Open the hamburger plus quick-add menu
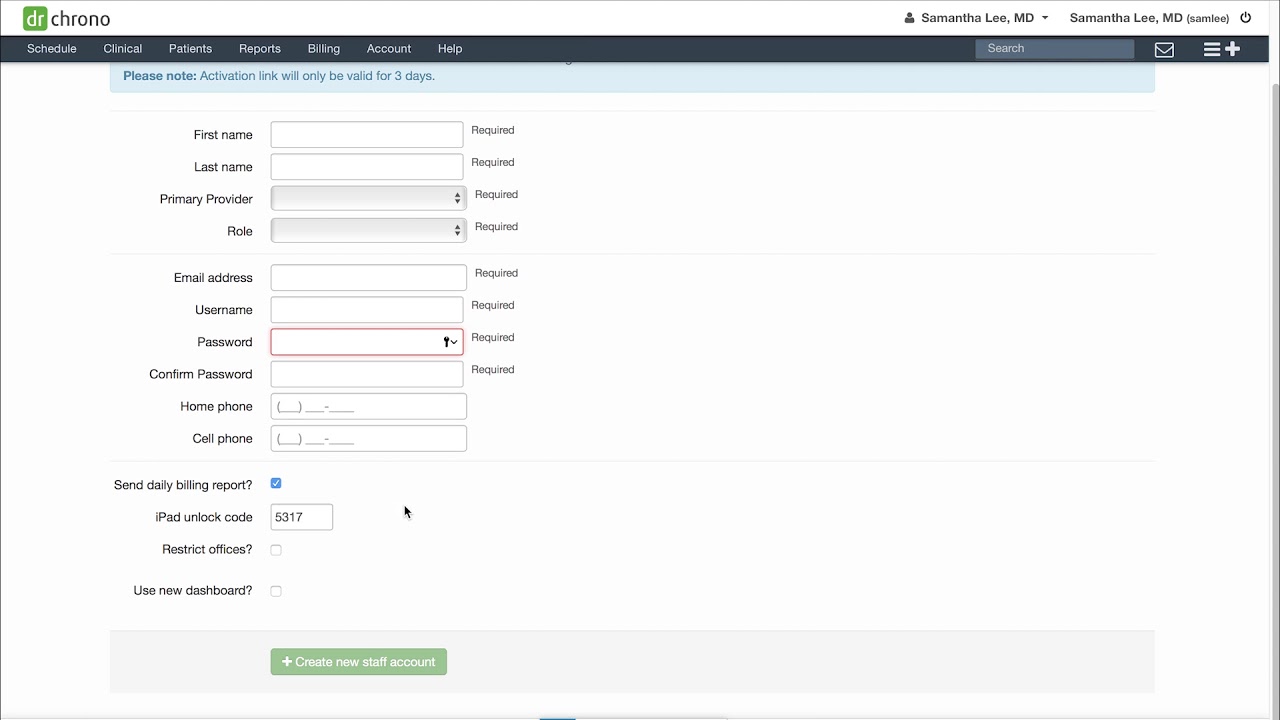 coord(1221,49)
